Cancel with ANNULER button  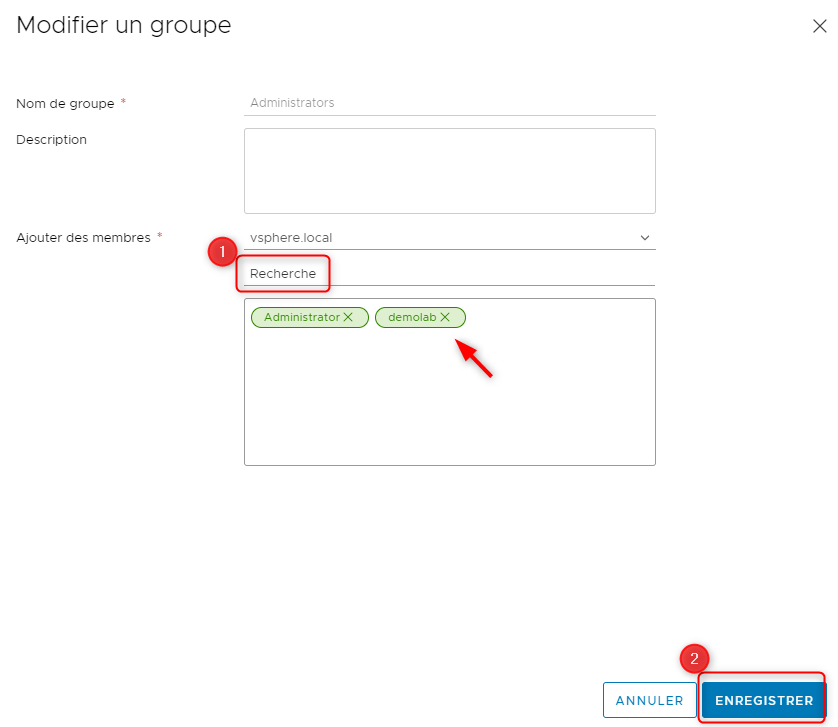click(649, 700)
